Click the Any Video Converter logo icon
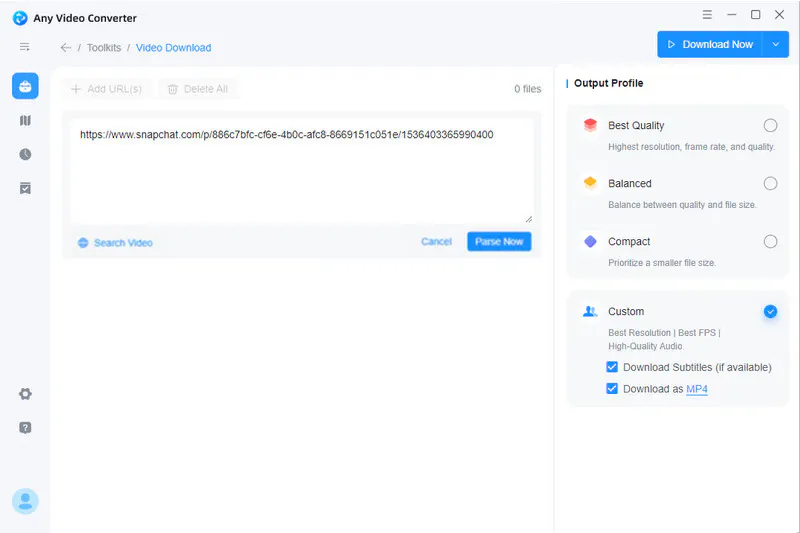 [20, 18]
